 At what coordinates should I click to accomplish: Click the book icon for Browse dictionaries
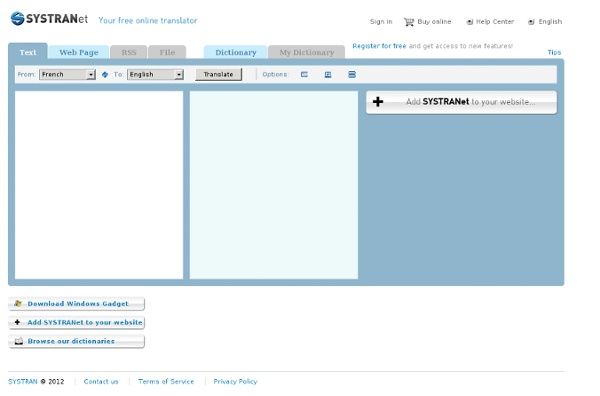pyautogui.click(x=18, y=341)
